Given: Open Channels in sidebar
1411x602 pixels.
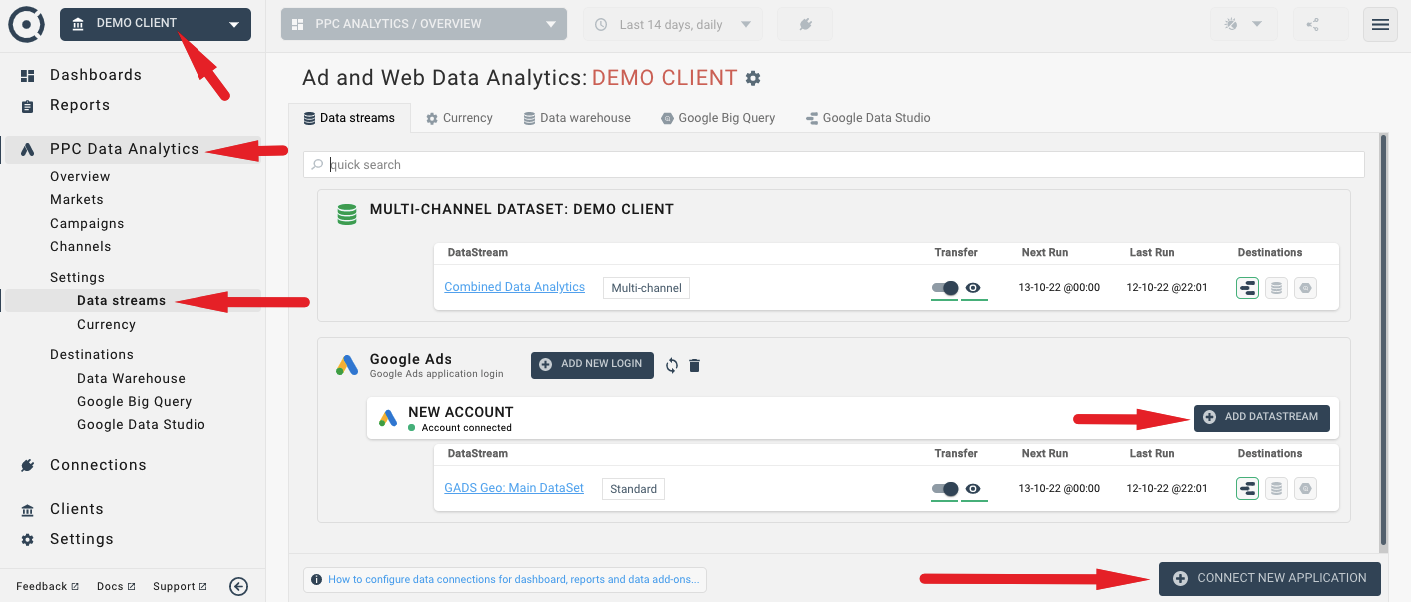Looking at the screenshot, I should [x=81, y=246].
